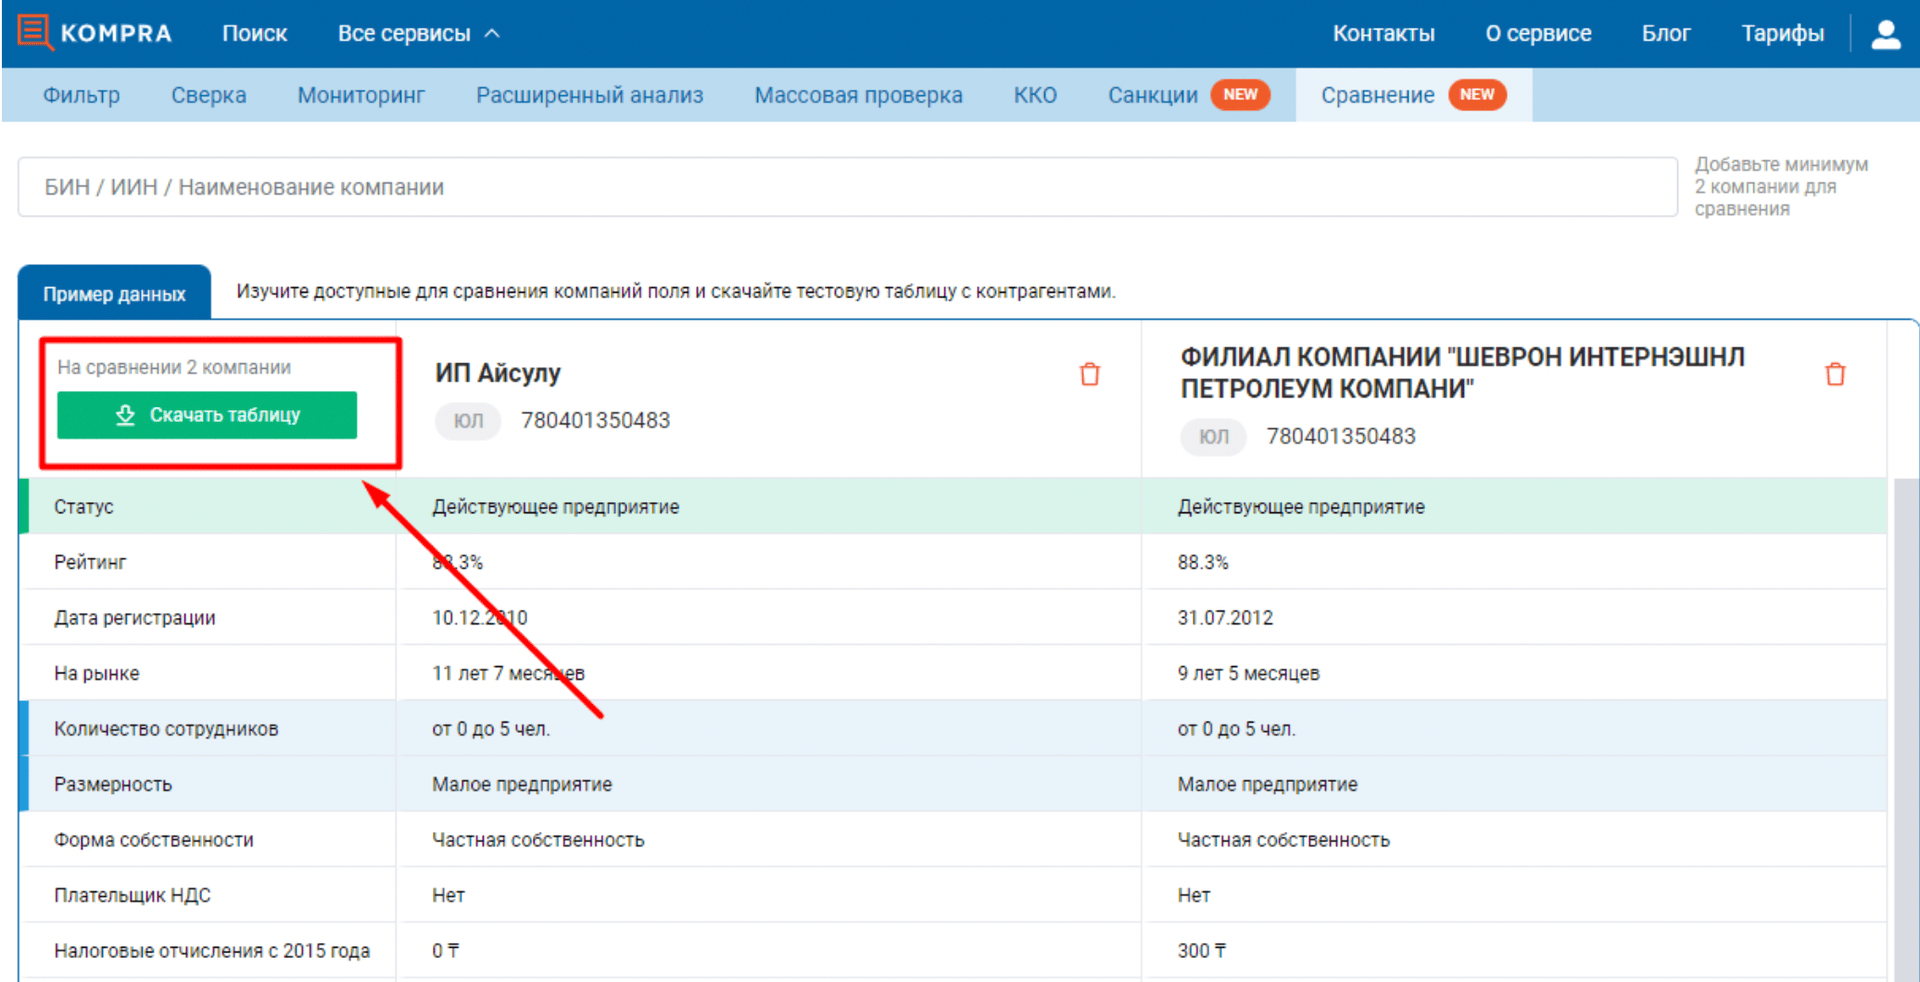1920x982 pixels.
Task: Open the Блог link
Action: (x=1665, y=34)
